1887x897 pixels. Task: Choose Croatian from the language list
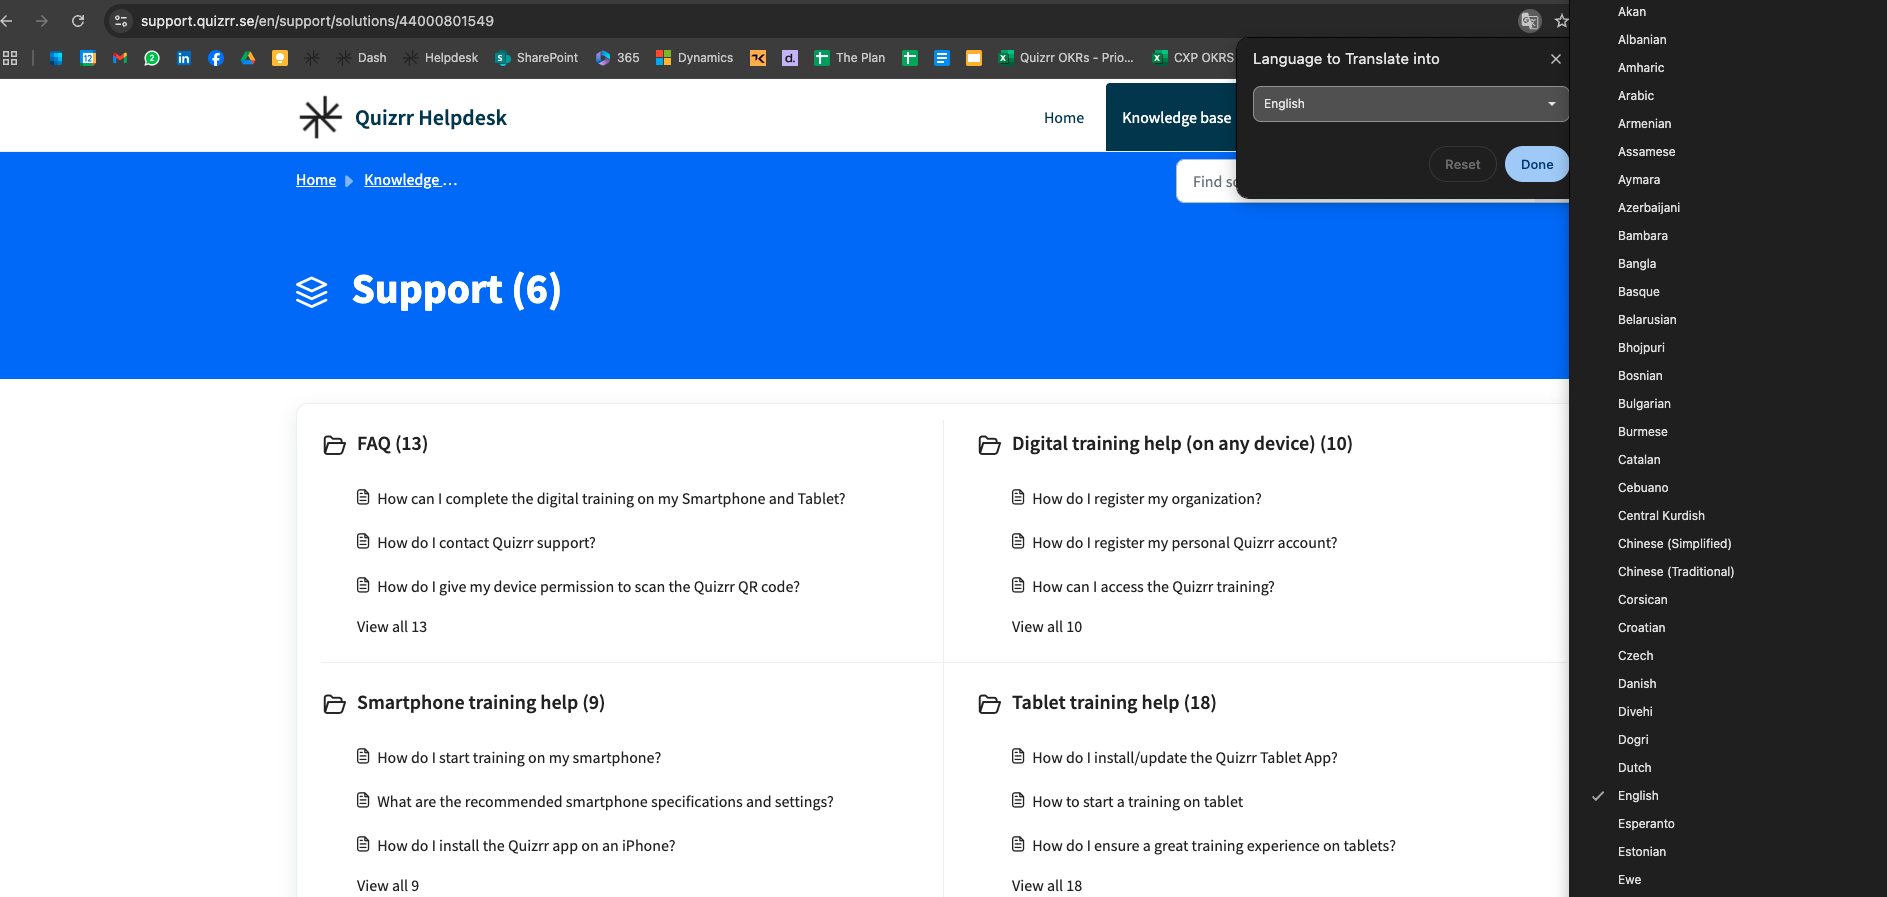[1642, 628]
